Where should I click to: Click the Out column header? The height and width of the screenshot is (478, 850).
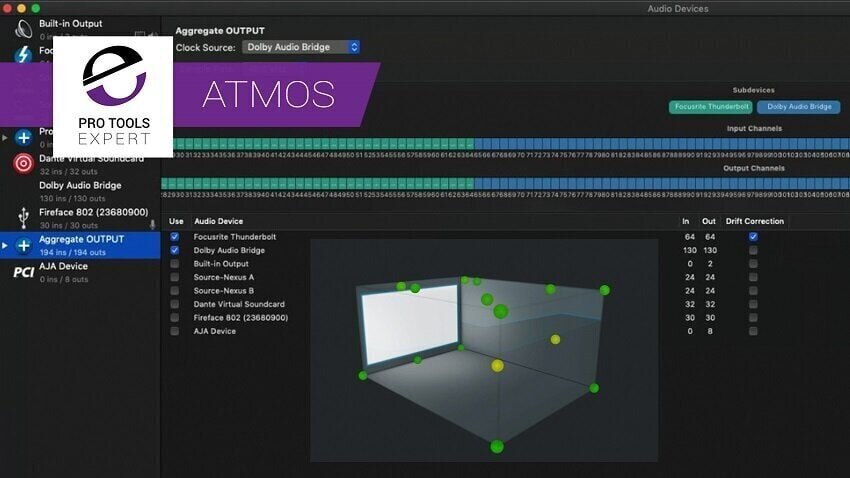(x=709, y=221)
